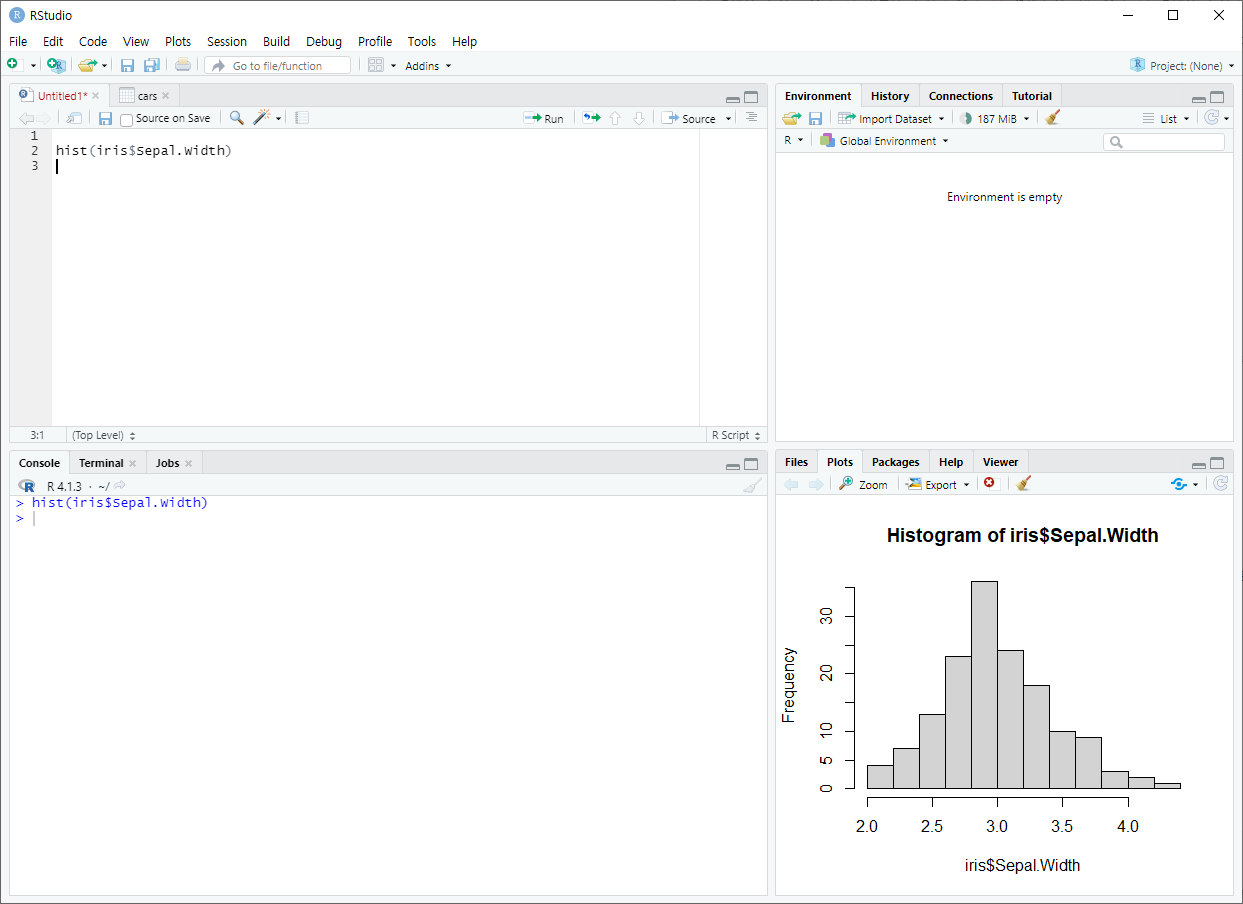Image resolution: width=1243 pixels, height=904 pixels.
Task: Open the Project: (None) dropdown
Action: [1181, 66]
